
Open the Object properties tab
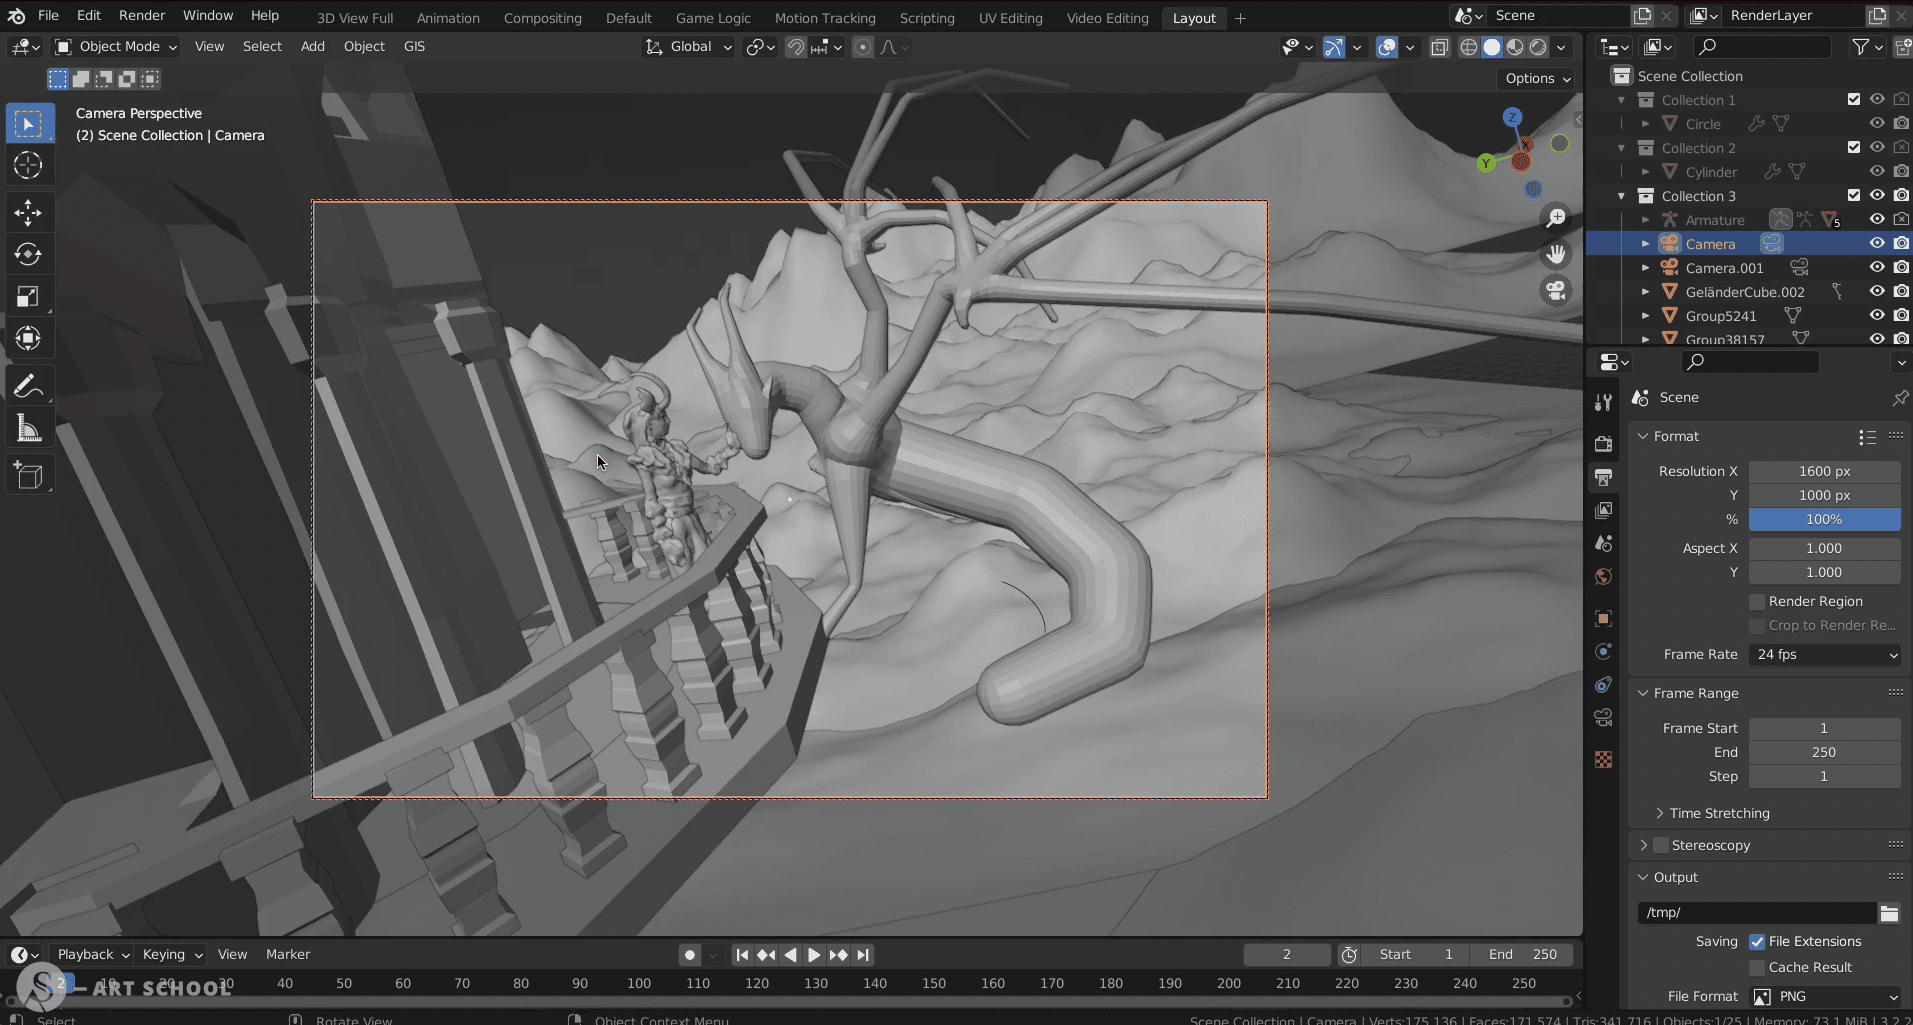pyautogui.click(x=1603, y=618)
